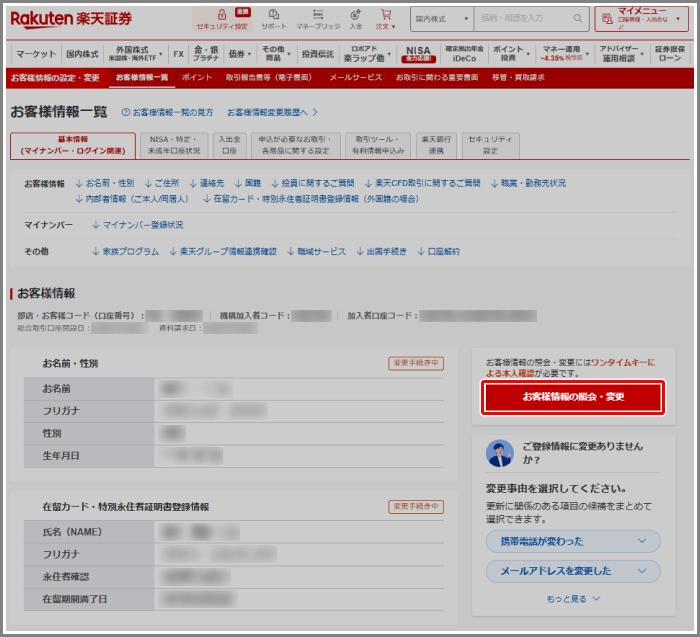
Task: Jump to 楽天グループ情報連携確認 section
Action: coord(223,252)
